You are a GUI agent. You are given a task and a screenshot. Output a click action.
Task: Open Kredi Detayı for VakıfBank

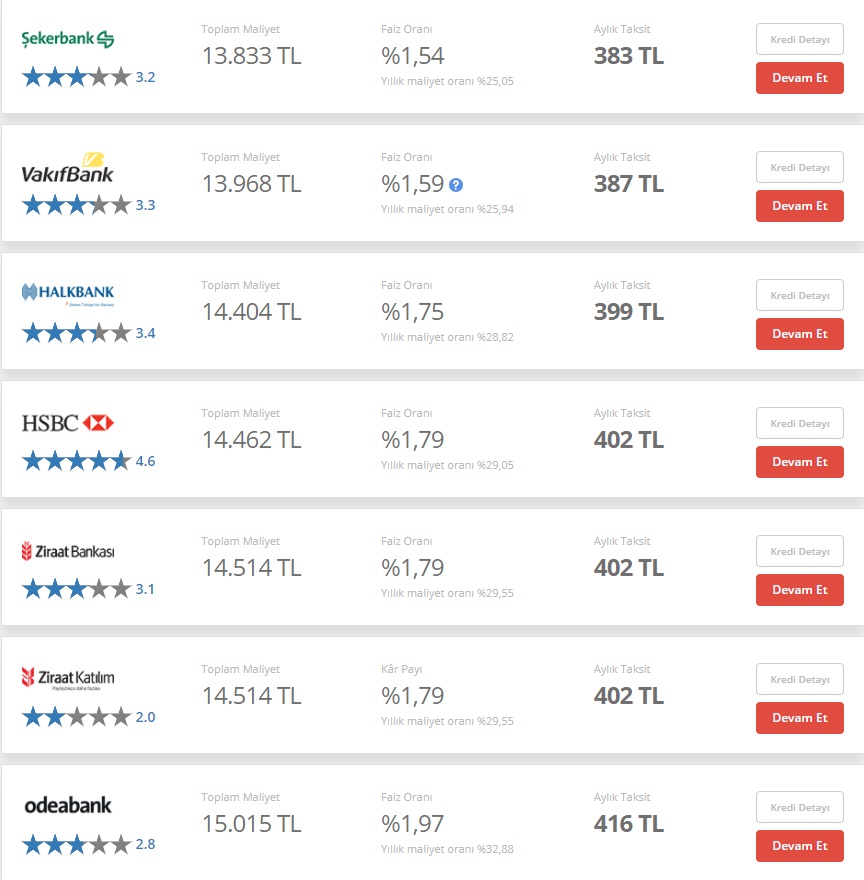click(799, 168)
